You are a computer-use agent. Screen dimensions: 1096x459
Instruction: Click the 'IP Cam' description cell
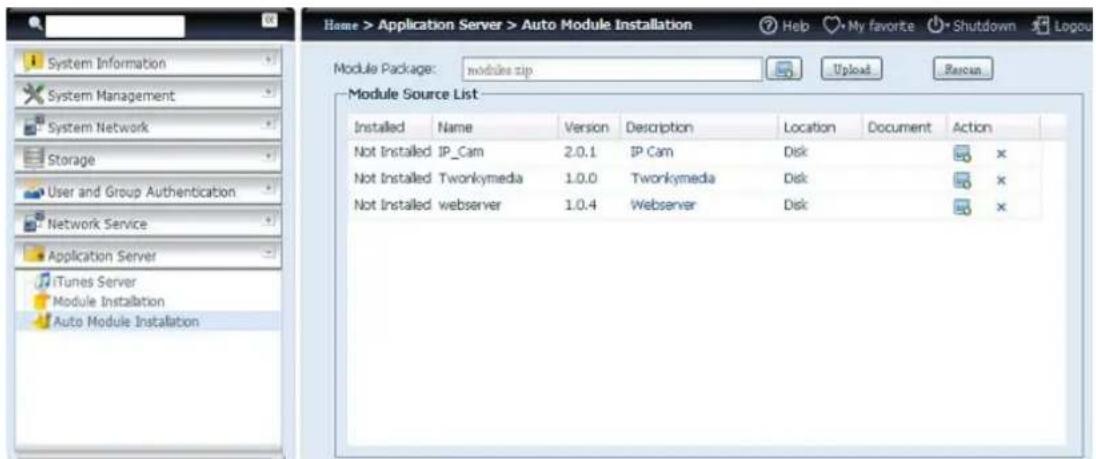pos(649,154)
